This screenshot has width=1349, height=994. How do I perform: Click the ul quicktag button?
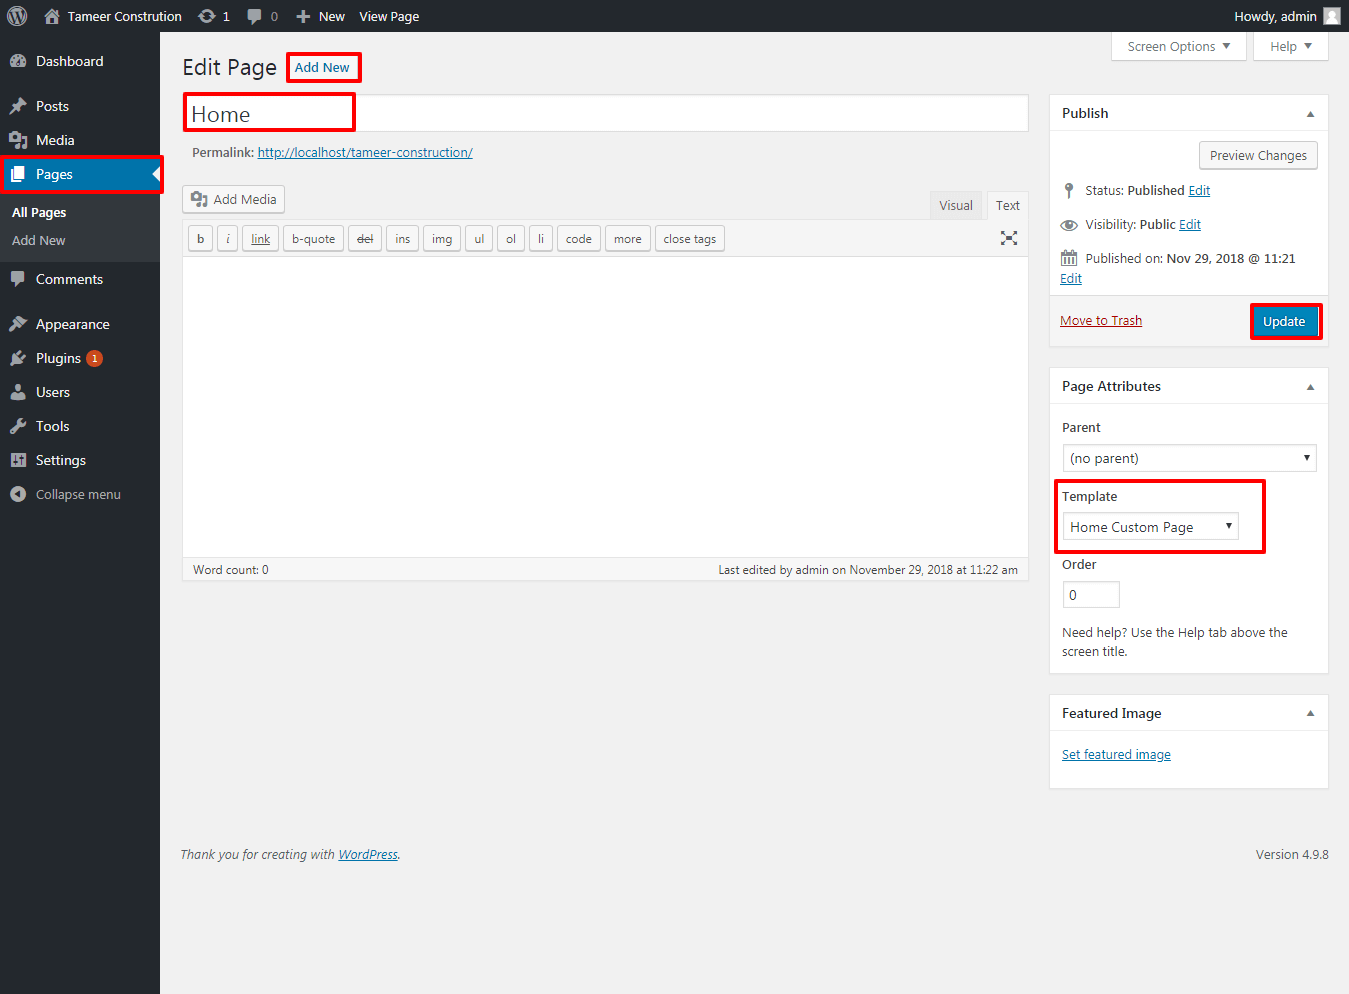479,239
